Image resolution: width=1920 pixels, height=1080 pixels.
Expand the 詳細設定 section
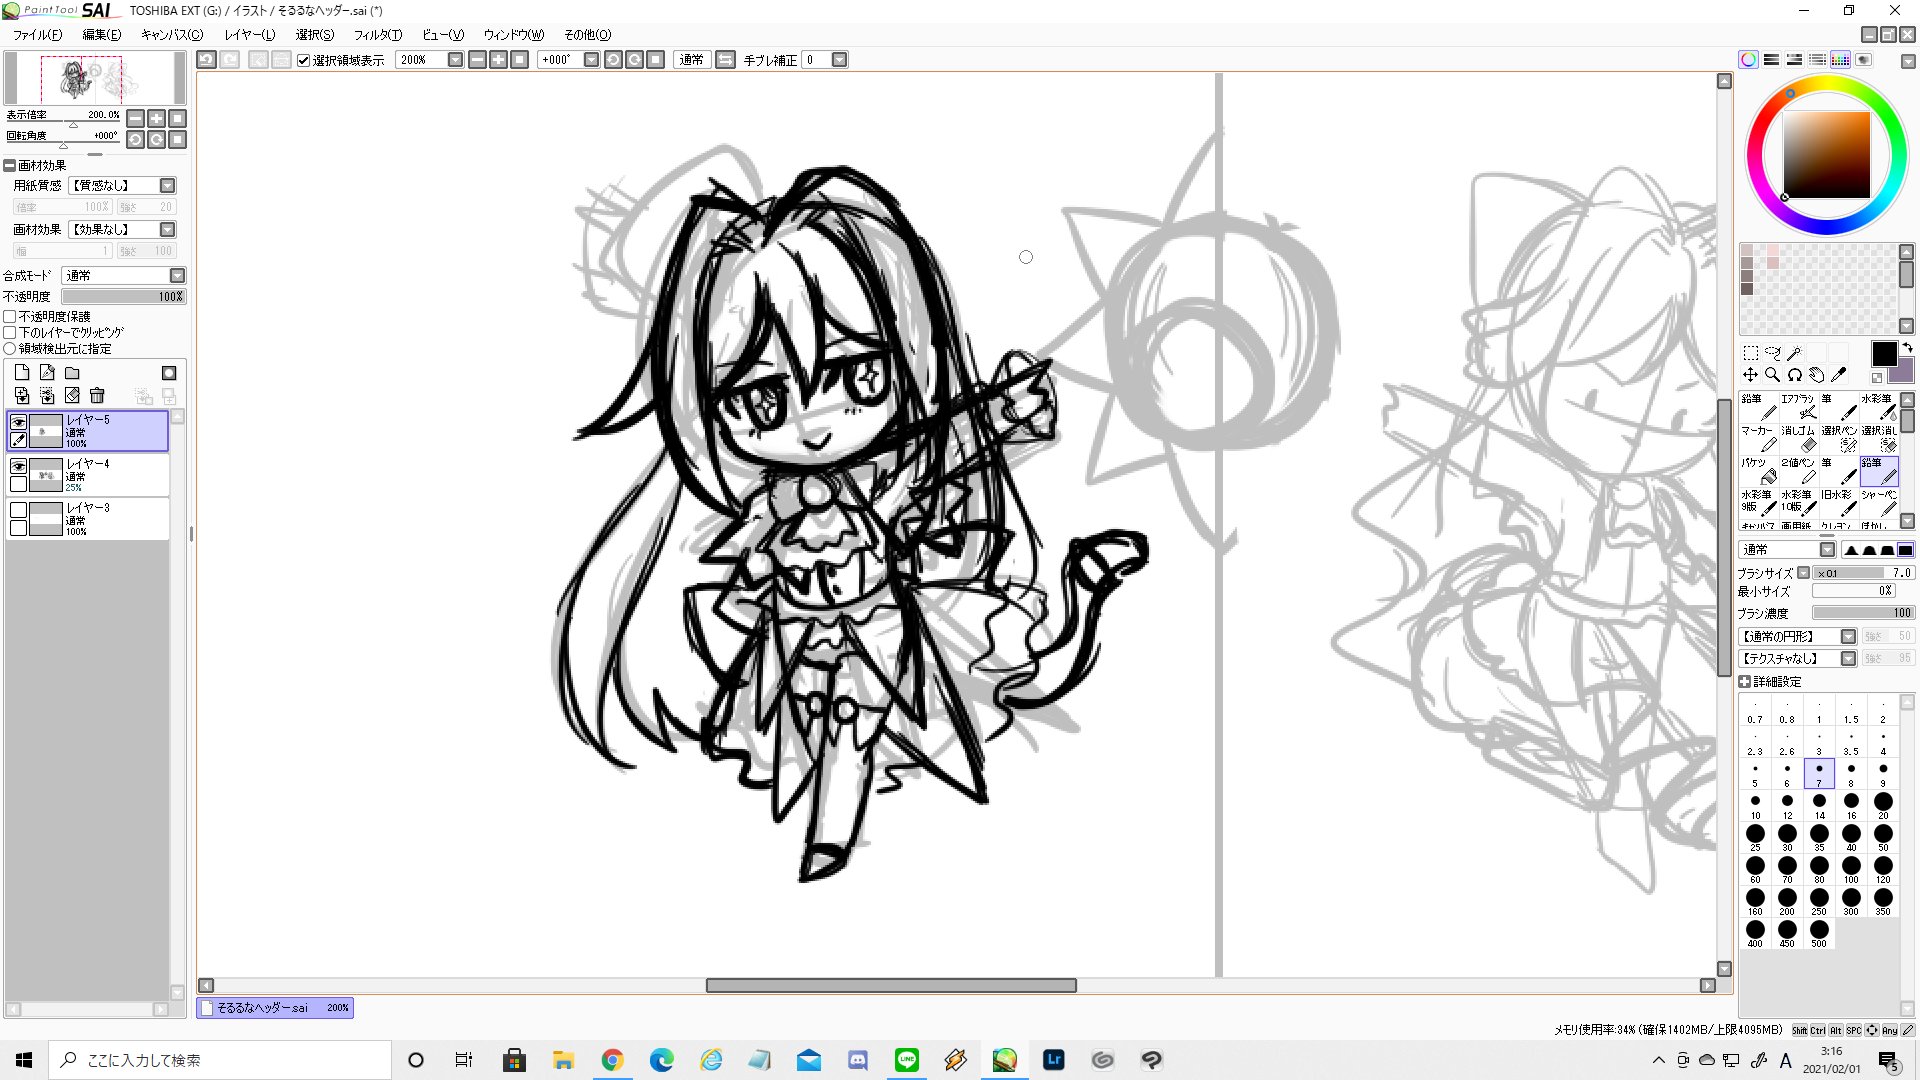(x=1745, y=682)
